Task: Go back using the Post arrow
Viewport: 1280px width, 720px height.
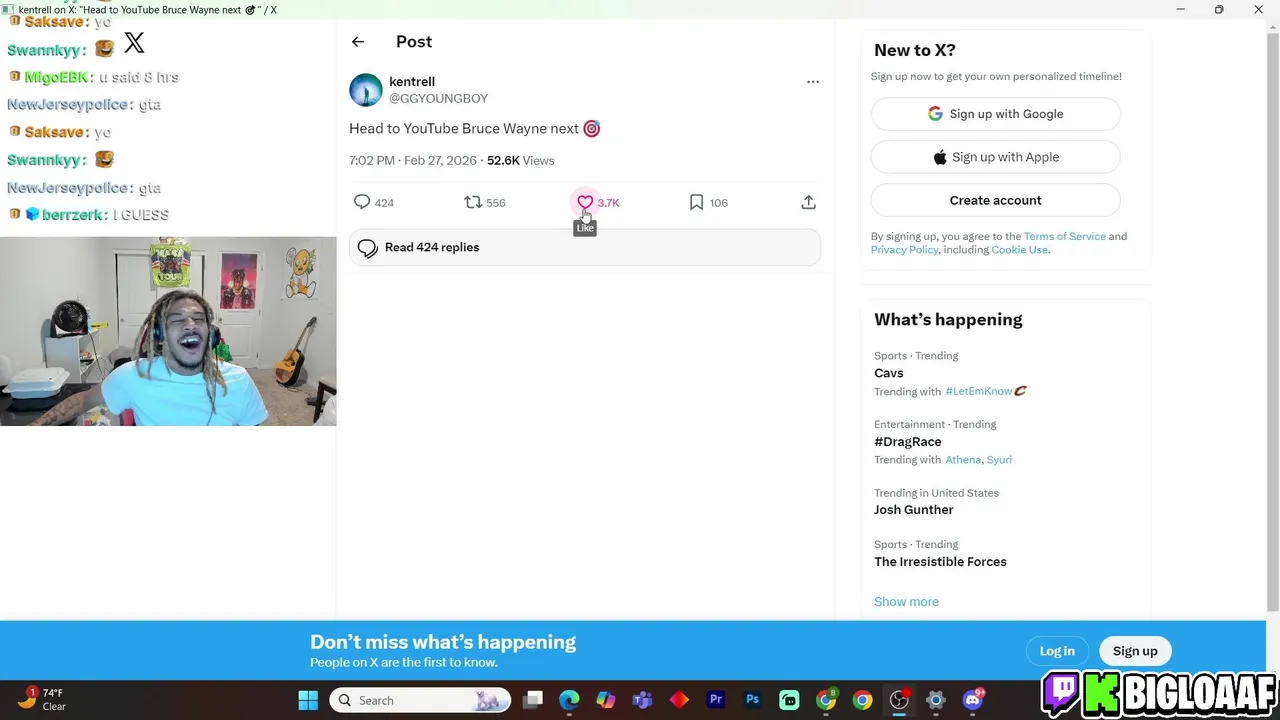Action: (x=358, y=42)
